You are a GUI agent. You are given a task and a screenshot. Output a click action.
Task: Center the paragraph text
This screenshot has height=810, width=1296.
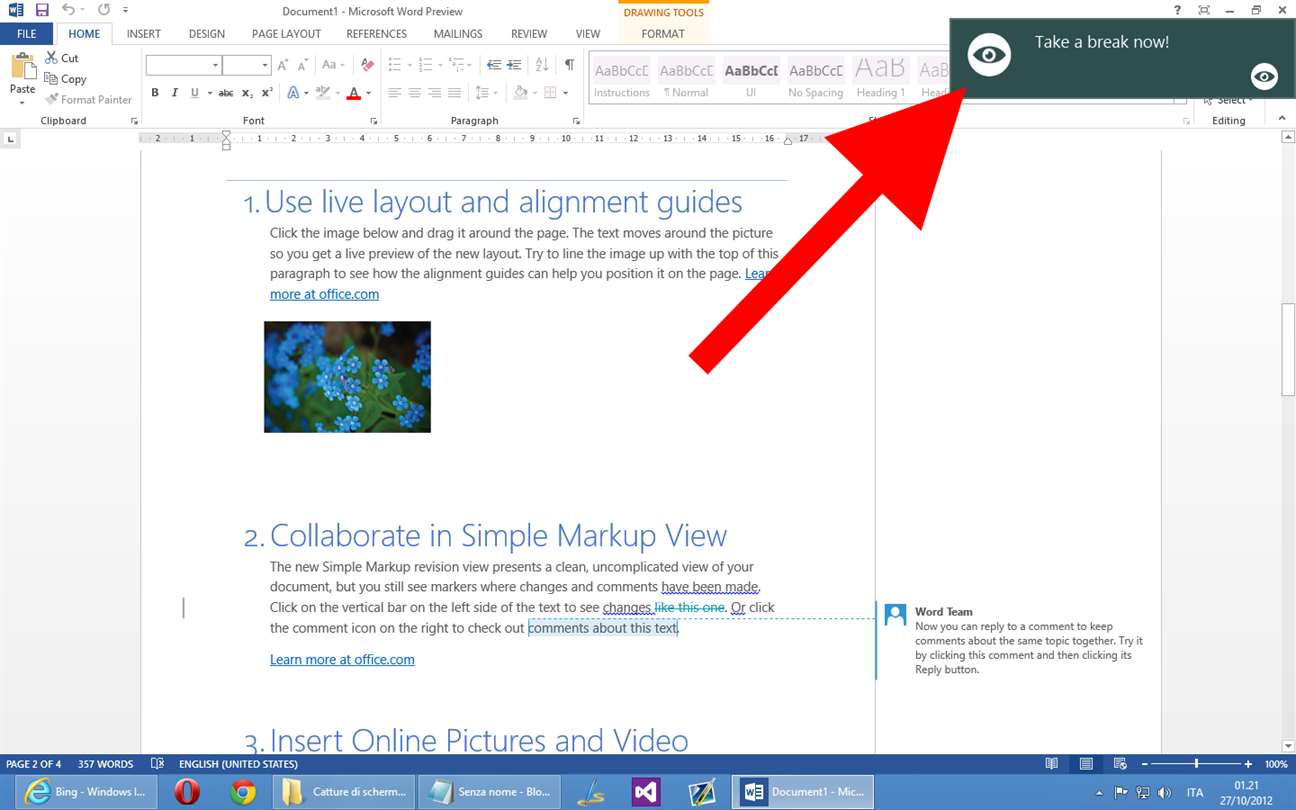coord(414,93)
